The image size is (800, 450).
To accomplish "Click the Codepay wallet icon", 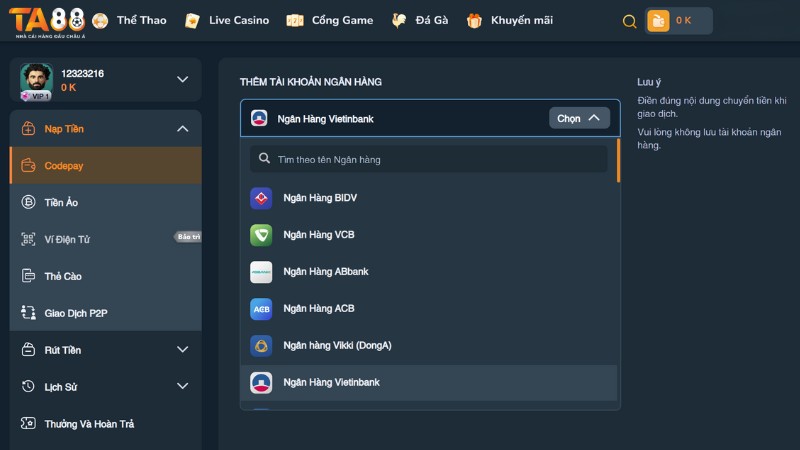I will tap(28, 165).
